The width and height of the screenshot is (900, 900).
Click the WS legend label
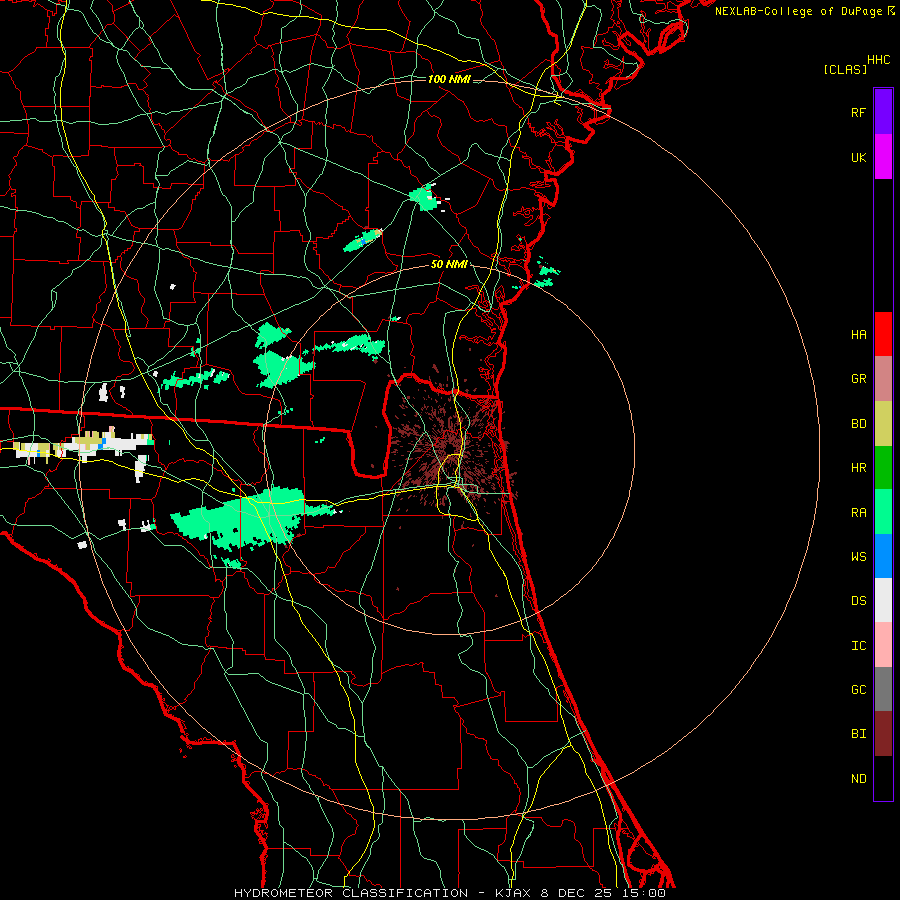tap(858, 557)
